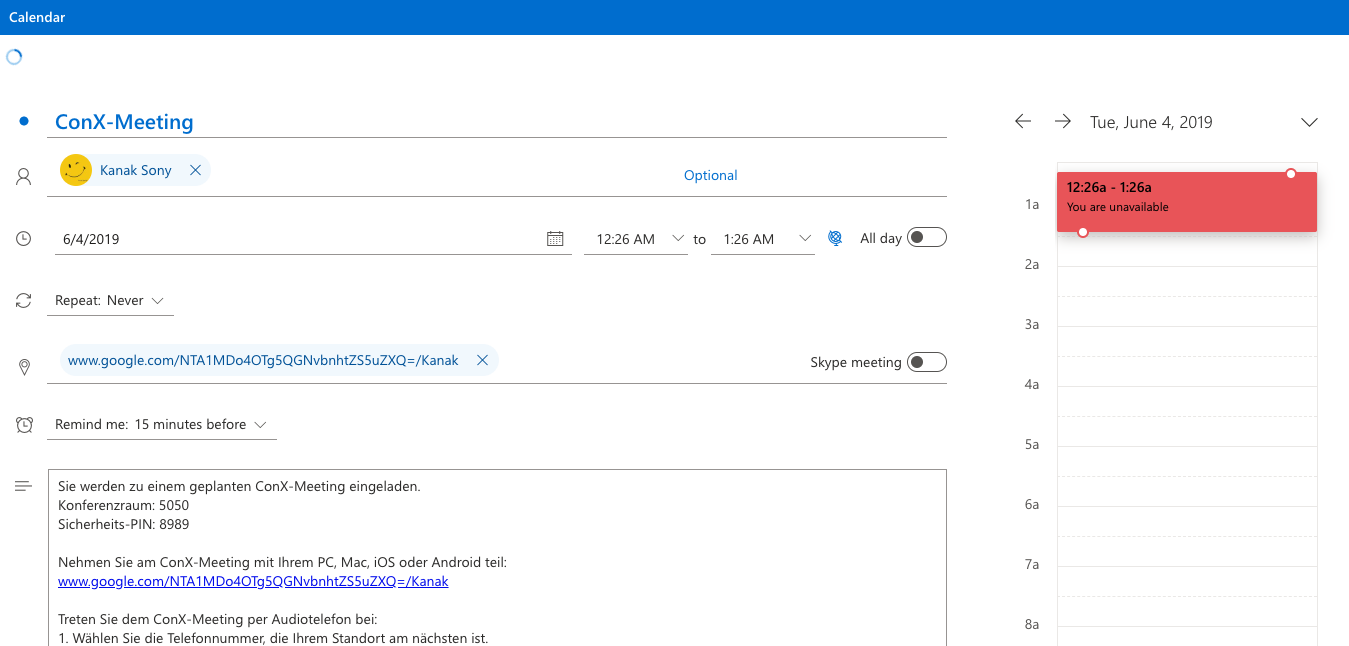Open the Remind me 15 minutes dropdown
1349x646 pixels.
tap(262, 424)
